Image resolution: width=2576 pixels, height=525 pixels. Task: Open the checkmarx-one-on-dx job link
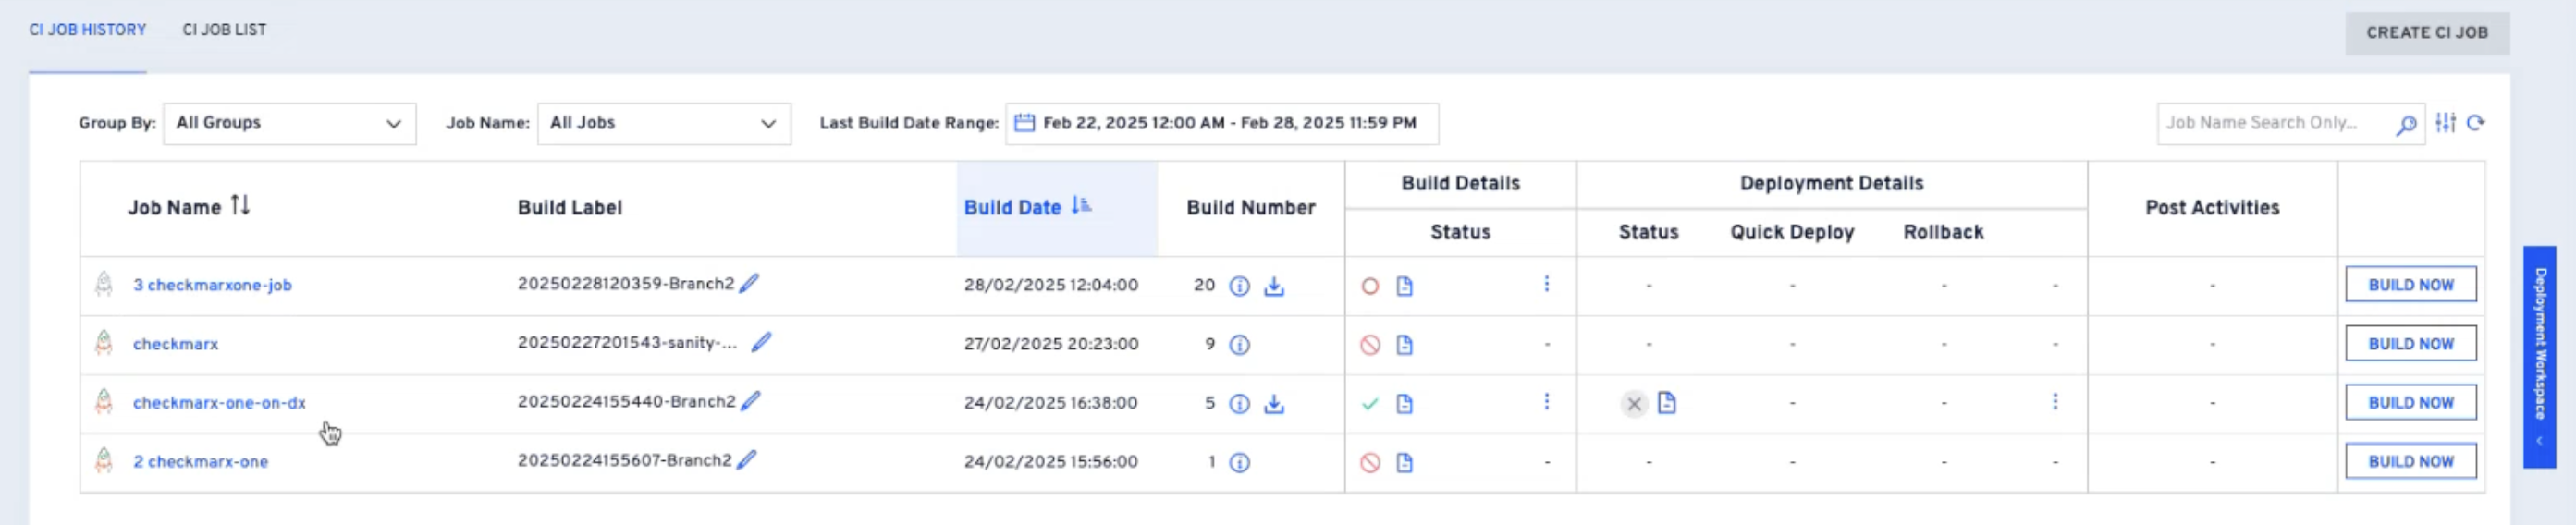pos(219,403)
